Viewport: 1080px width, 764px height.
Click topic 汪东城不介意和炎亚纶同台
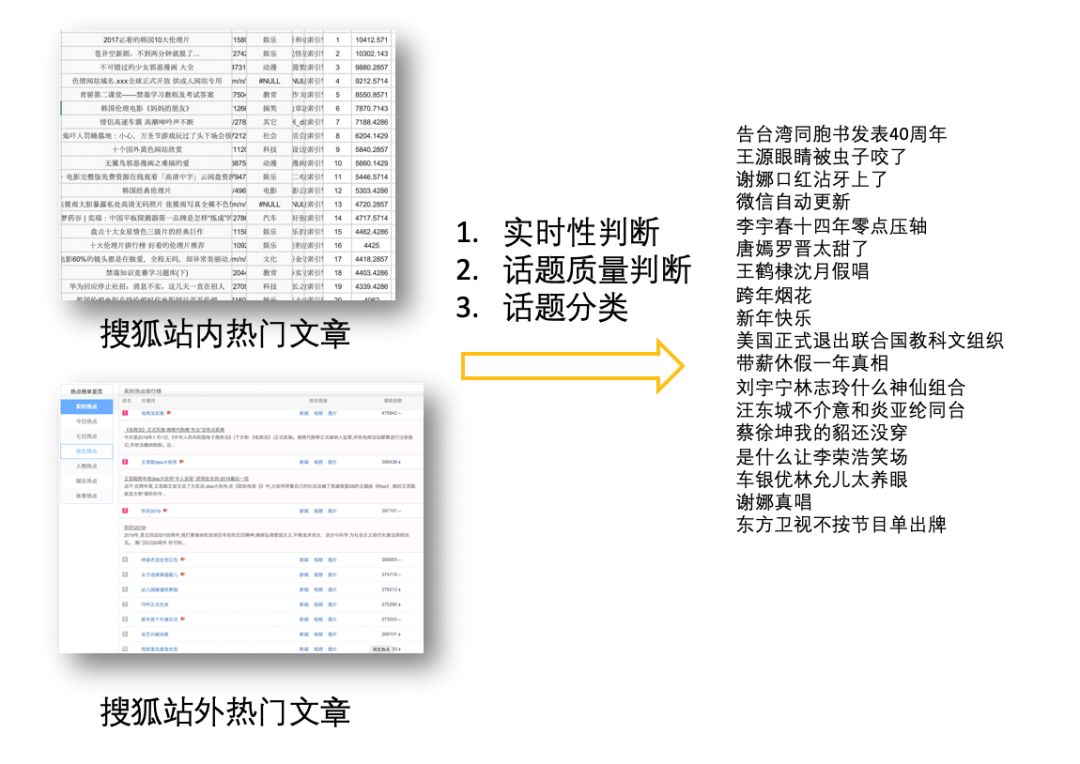pyautogui.click(x=851, y=410)
